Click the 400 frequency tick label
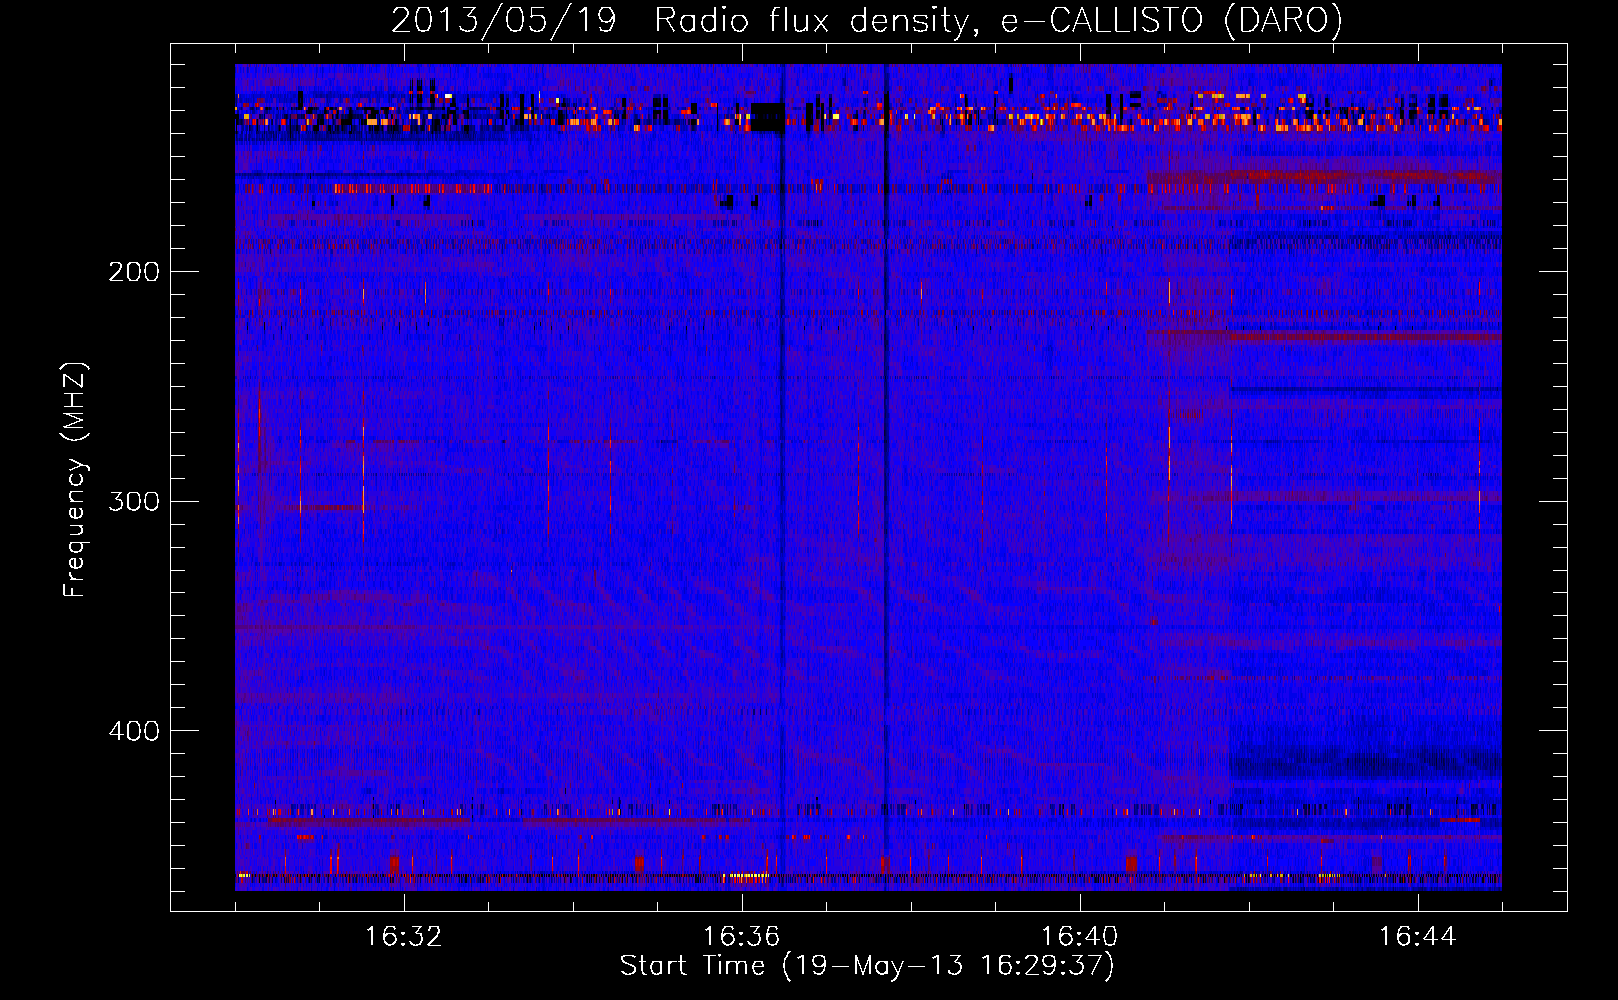This screenshot has height=1000, width=1618. (x=134, y=731)
